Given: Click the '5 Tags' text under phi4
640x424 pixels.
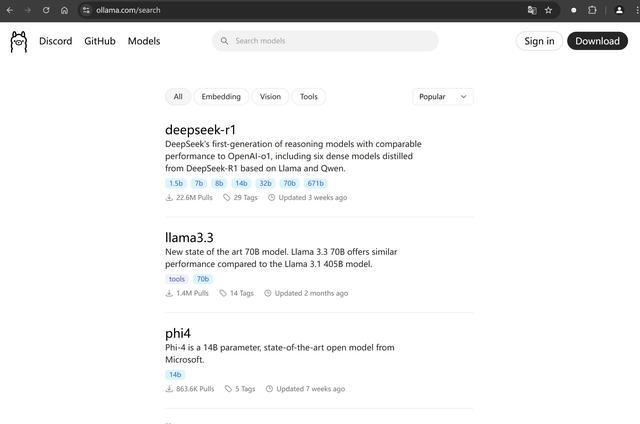Looking at the screenshot, I should [245, 389].
